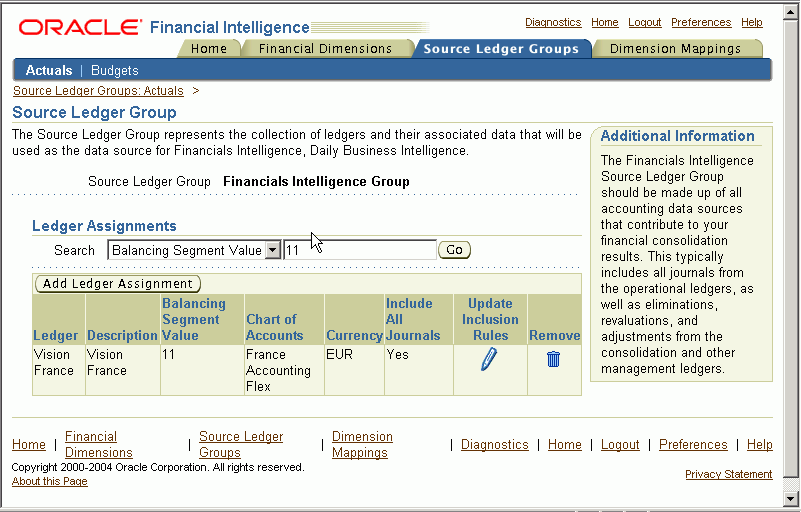
Task: Click the top-right Home link
Action: coord(604,22)
